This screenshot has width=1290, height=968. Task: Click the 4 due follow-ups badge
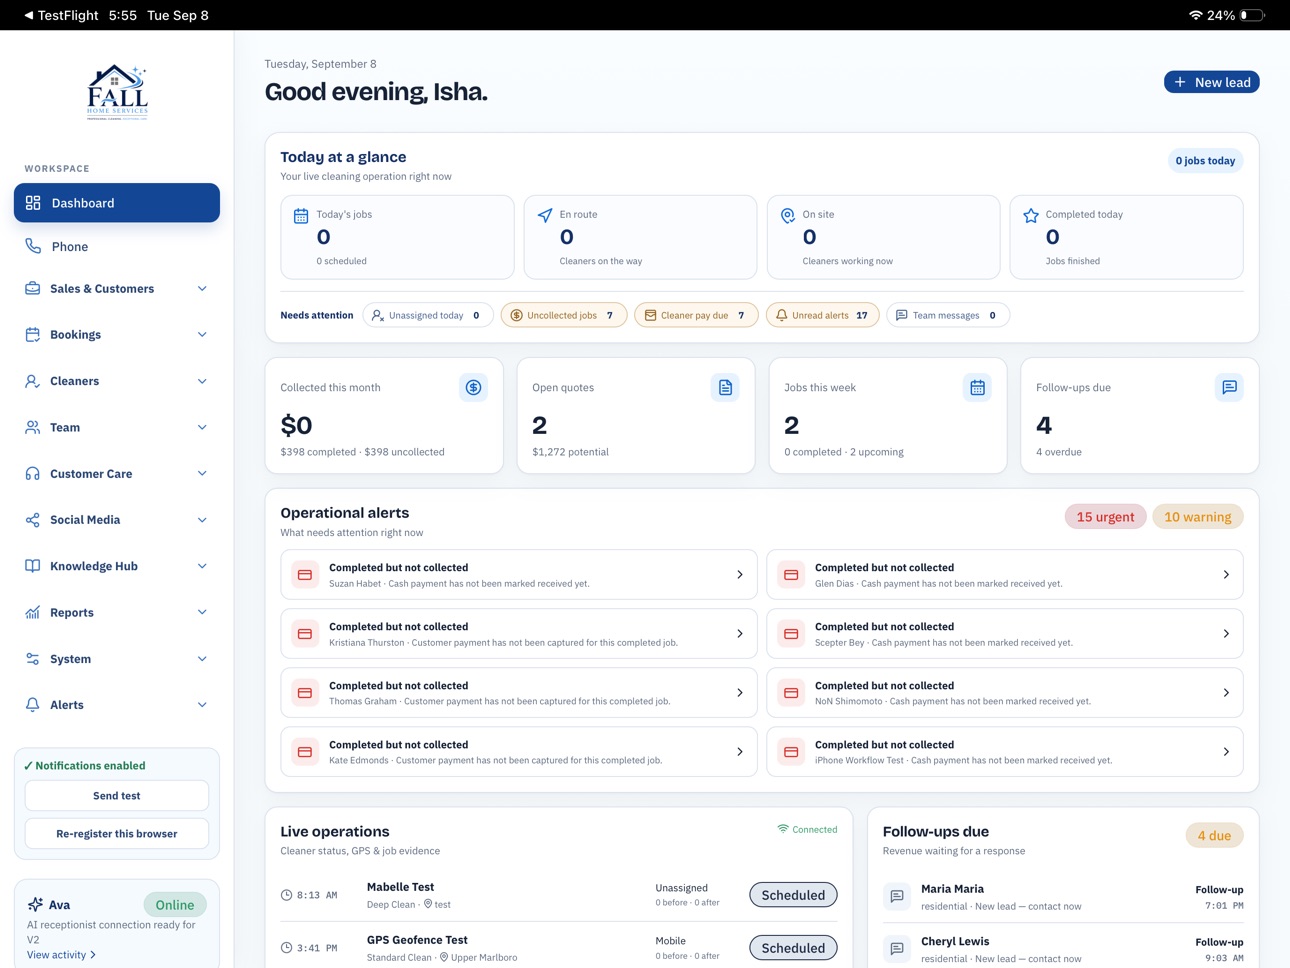[x=1214, y=836]
